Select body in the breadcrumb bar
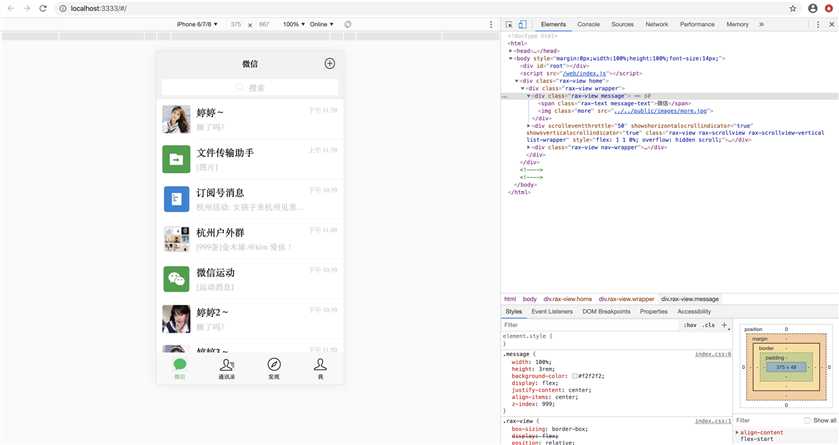Viewport: 839px width, 445px height. tap(529, 299)
